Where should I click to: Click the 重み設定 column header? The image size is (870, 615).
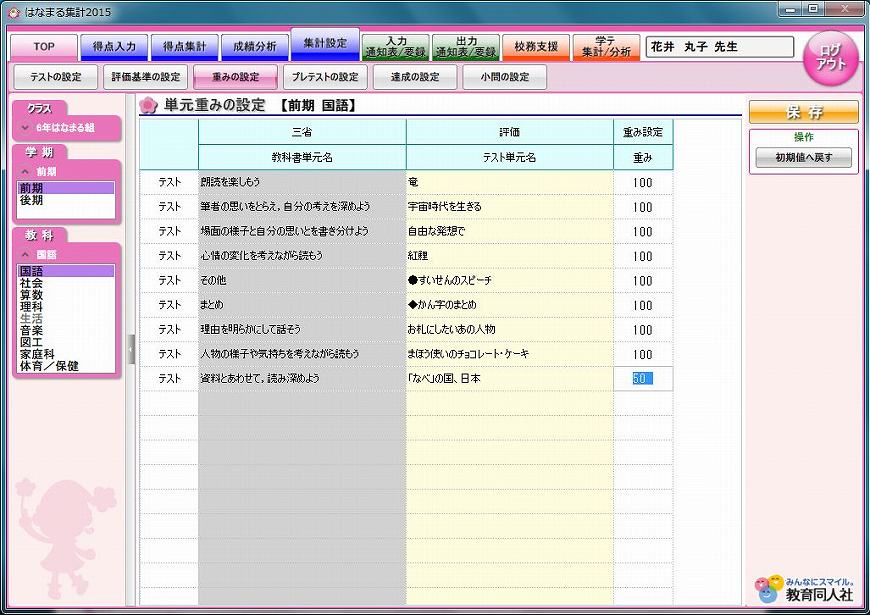point(643,132)
